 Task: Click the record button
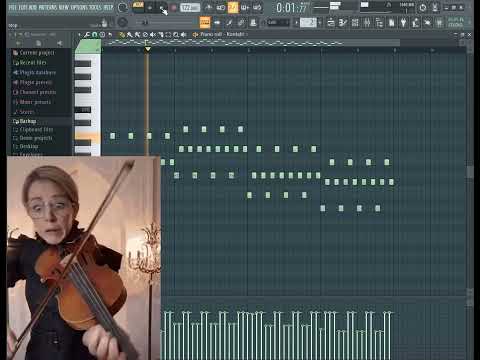(x=173, y=8)
